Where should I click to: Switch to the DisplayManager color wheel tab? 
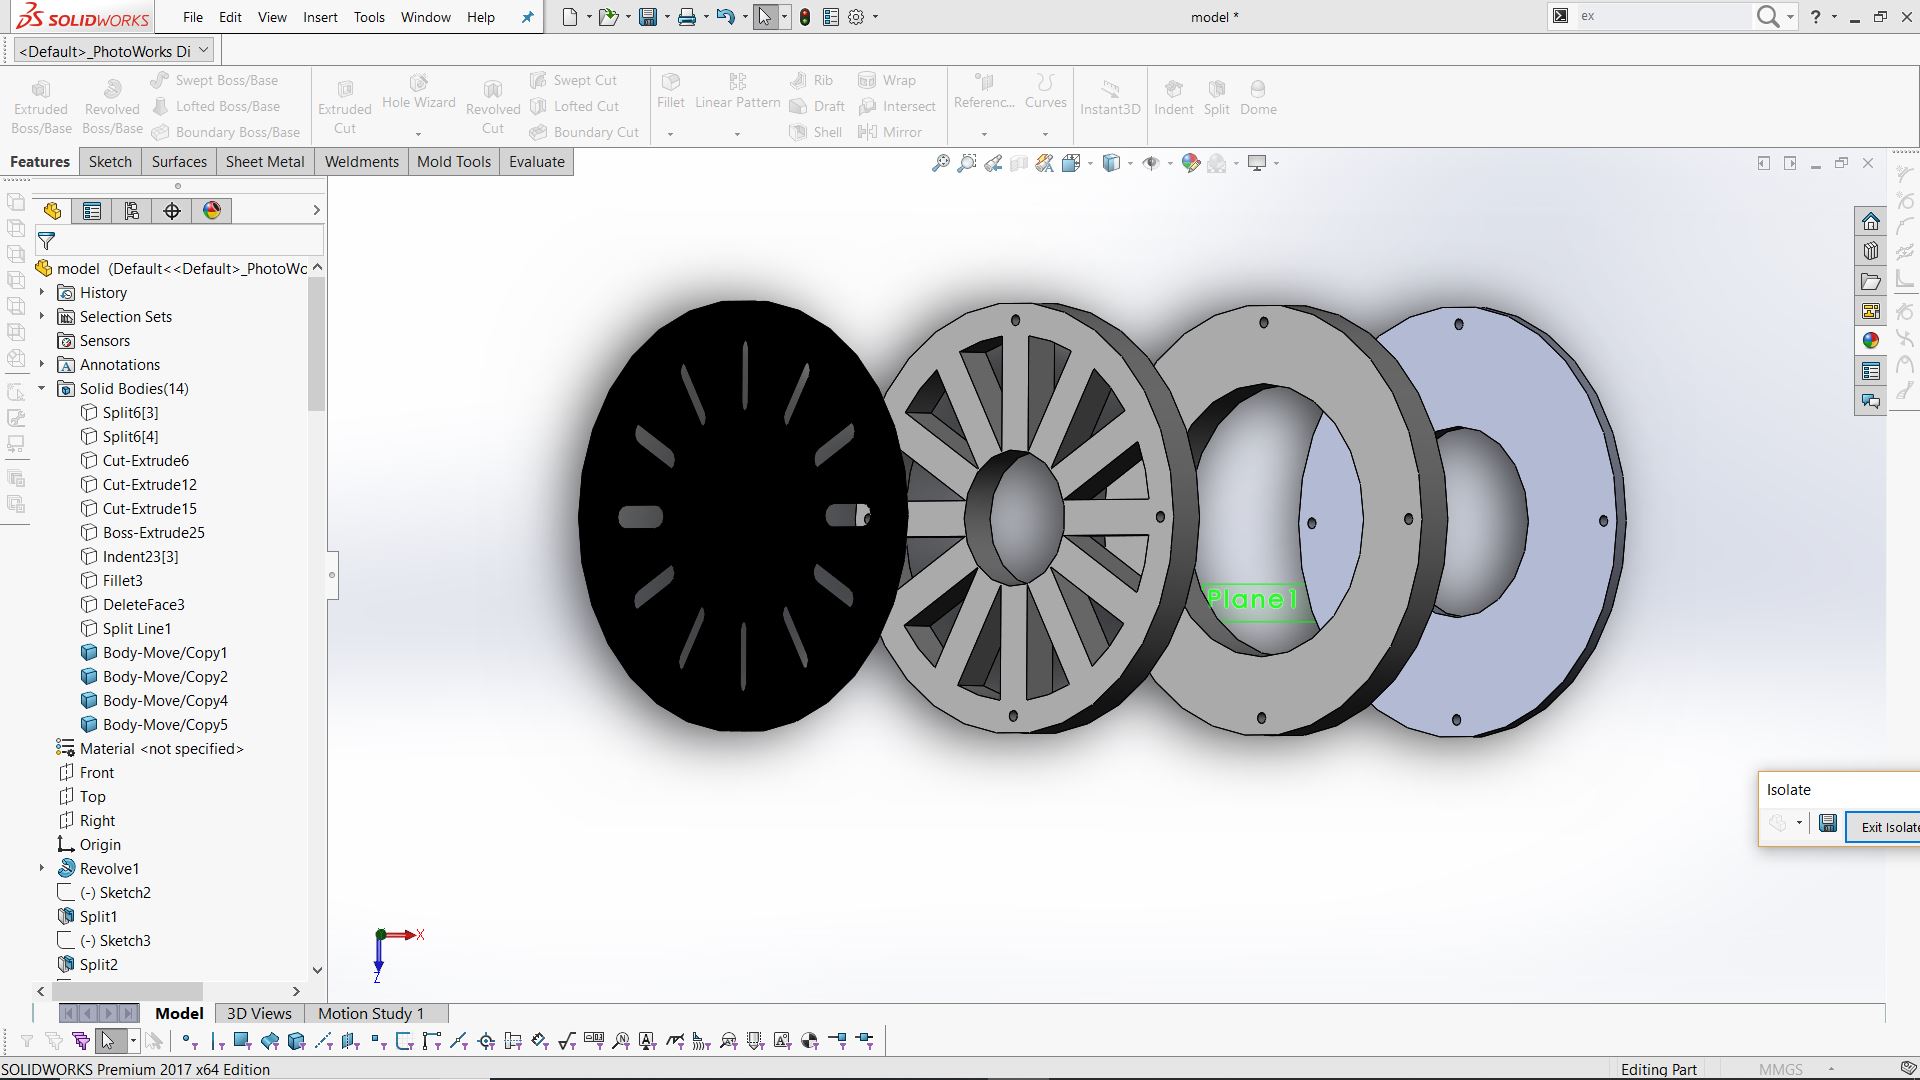(x=212, y=211)
